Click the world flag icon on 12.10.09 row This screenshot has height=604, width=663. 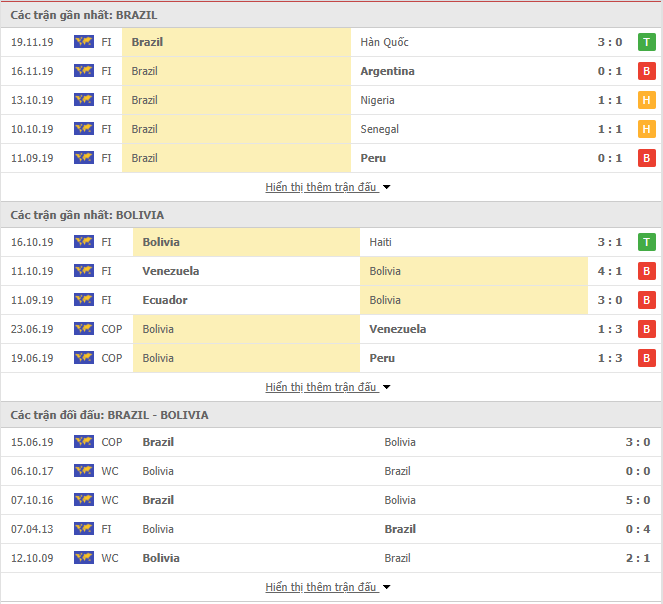click(x=84, y=558)
